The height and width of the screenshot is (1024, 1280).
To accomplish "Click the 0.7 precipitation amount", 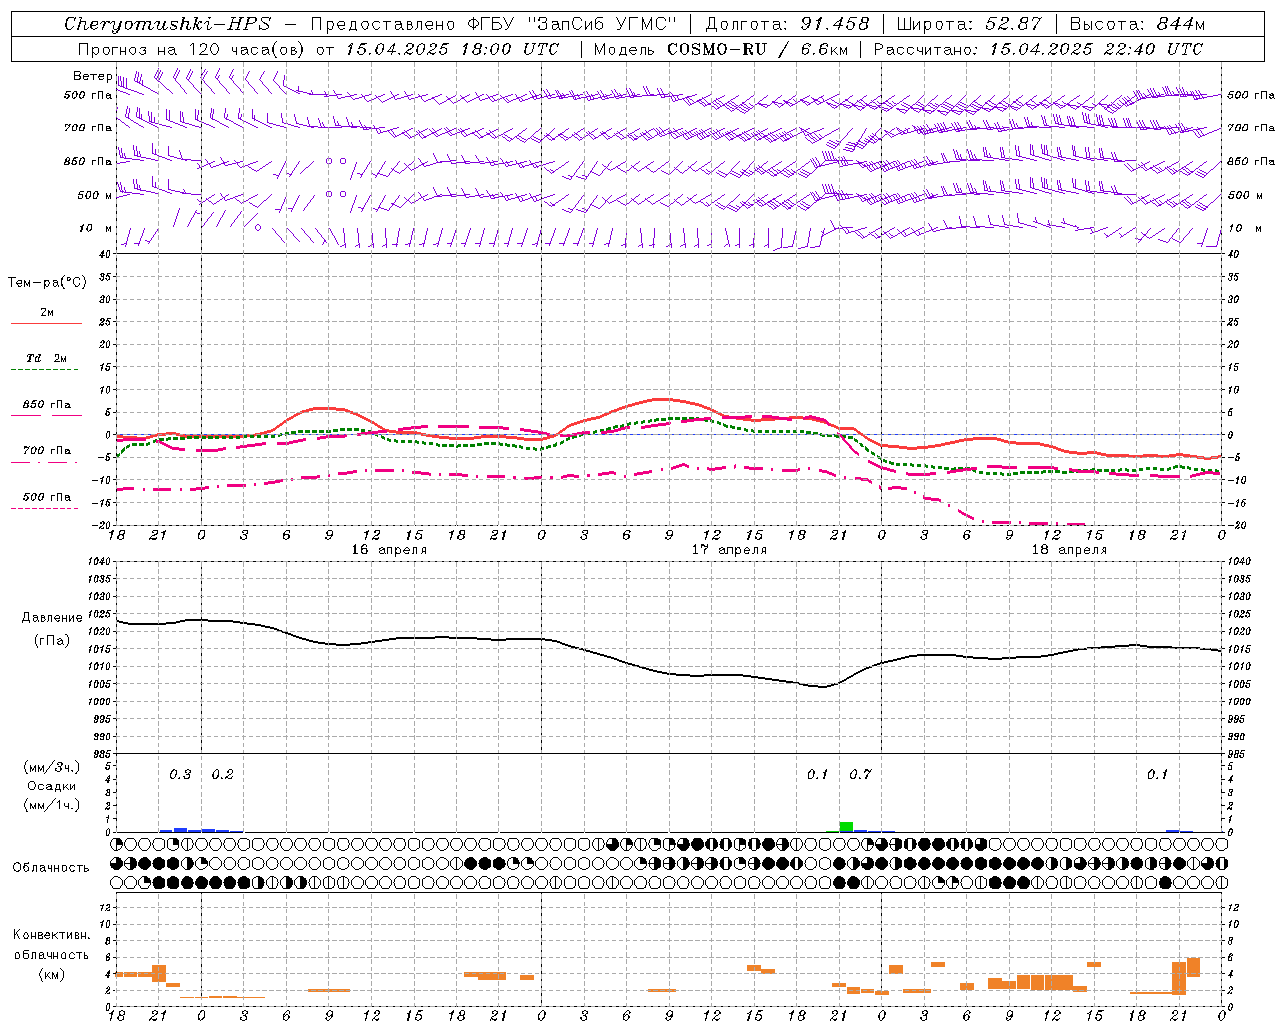I will (860, 775).
